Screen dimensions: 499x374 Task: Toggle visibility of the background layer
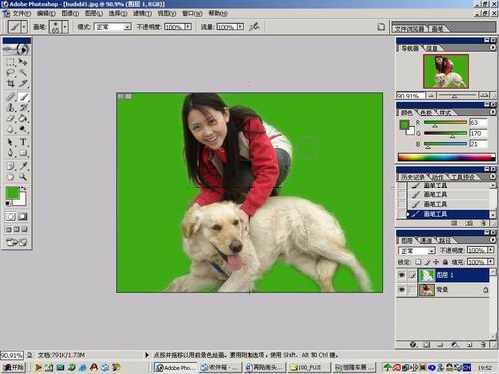(402, 290)
